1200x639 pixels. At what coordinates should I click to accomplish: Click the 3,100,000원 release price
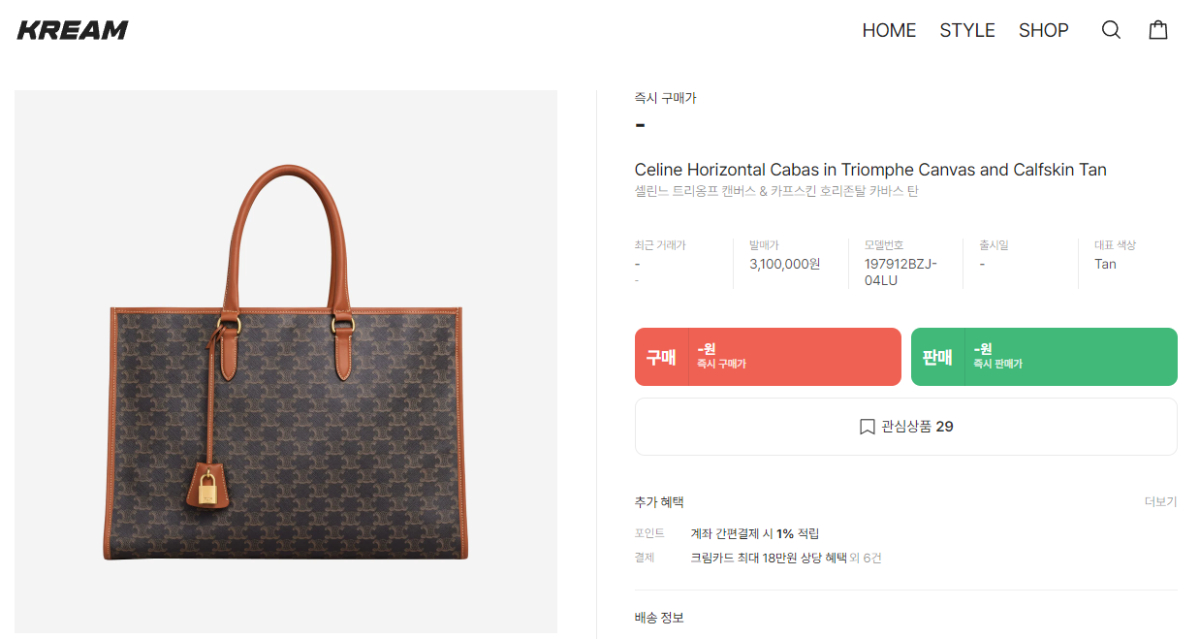pyautogui.click(x=785, y=264)
